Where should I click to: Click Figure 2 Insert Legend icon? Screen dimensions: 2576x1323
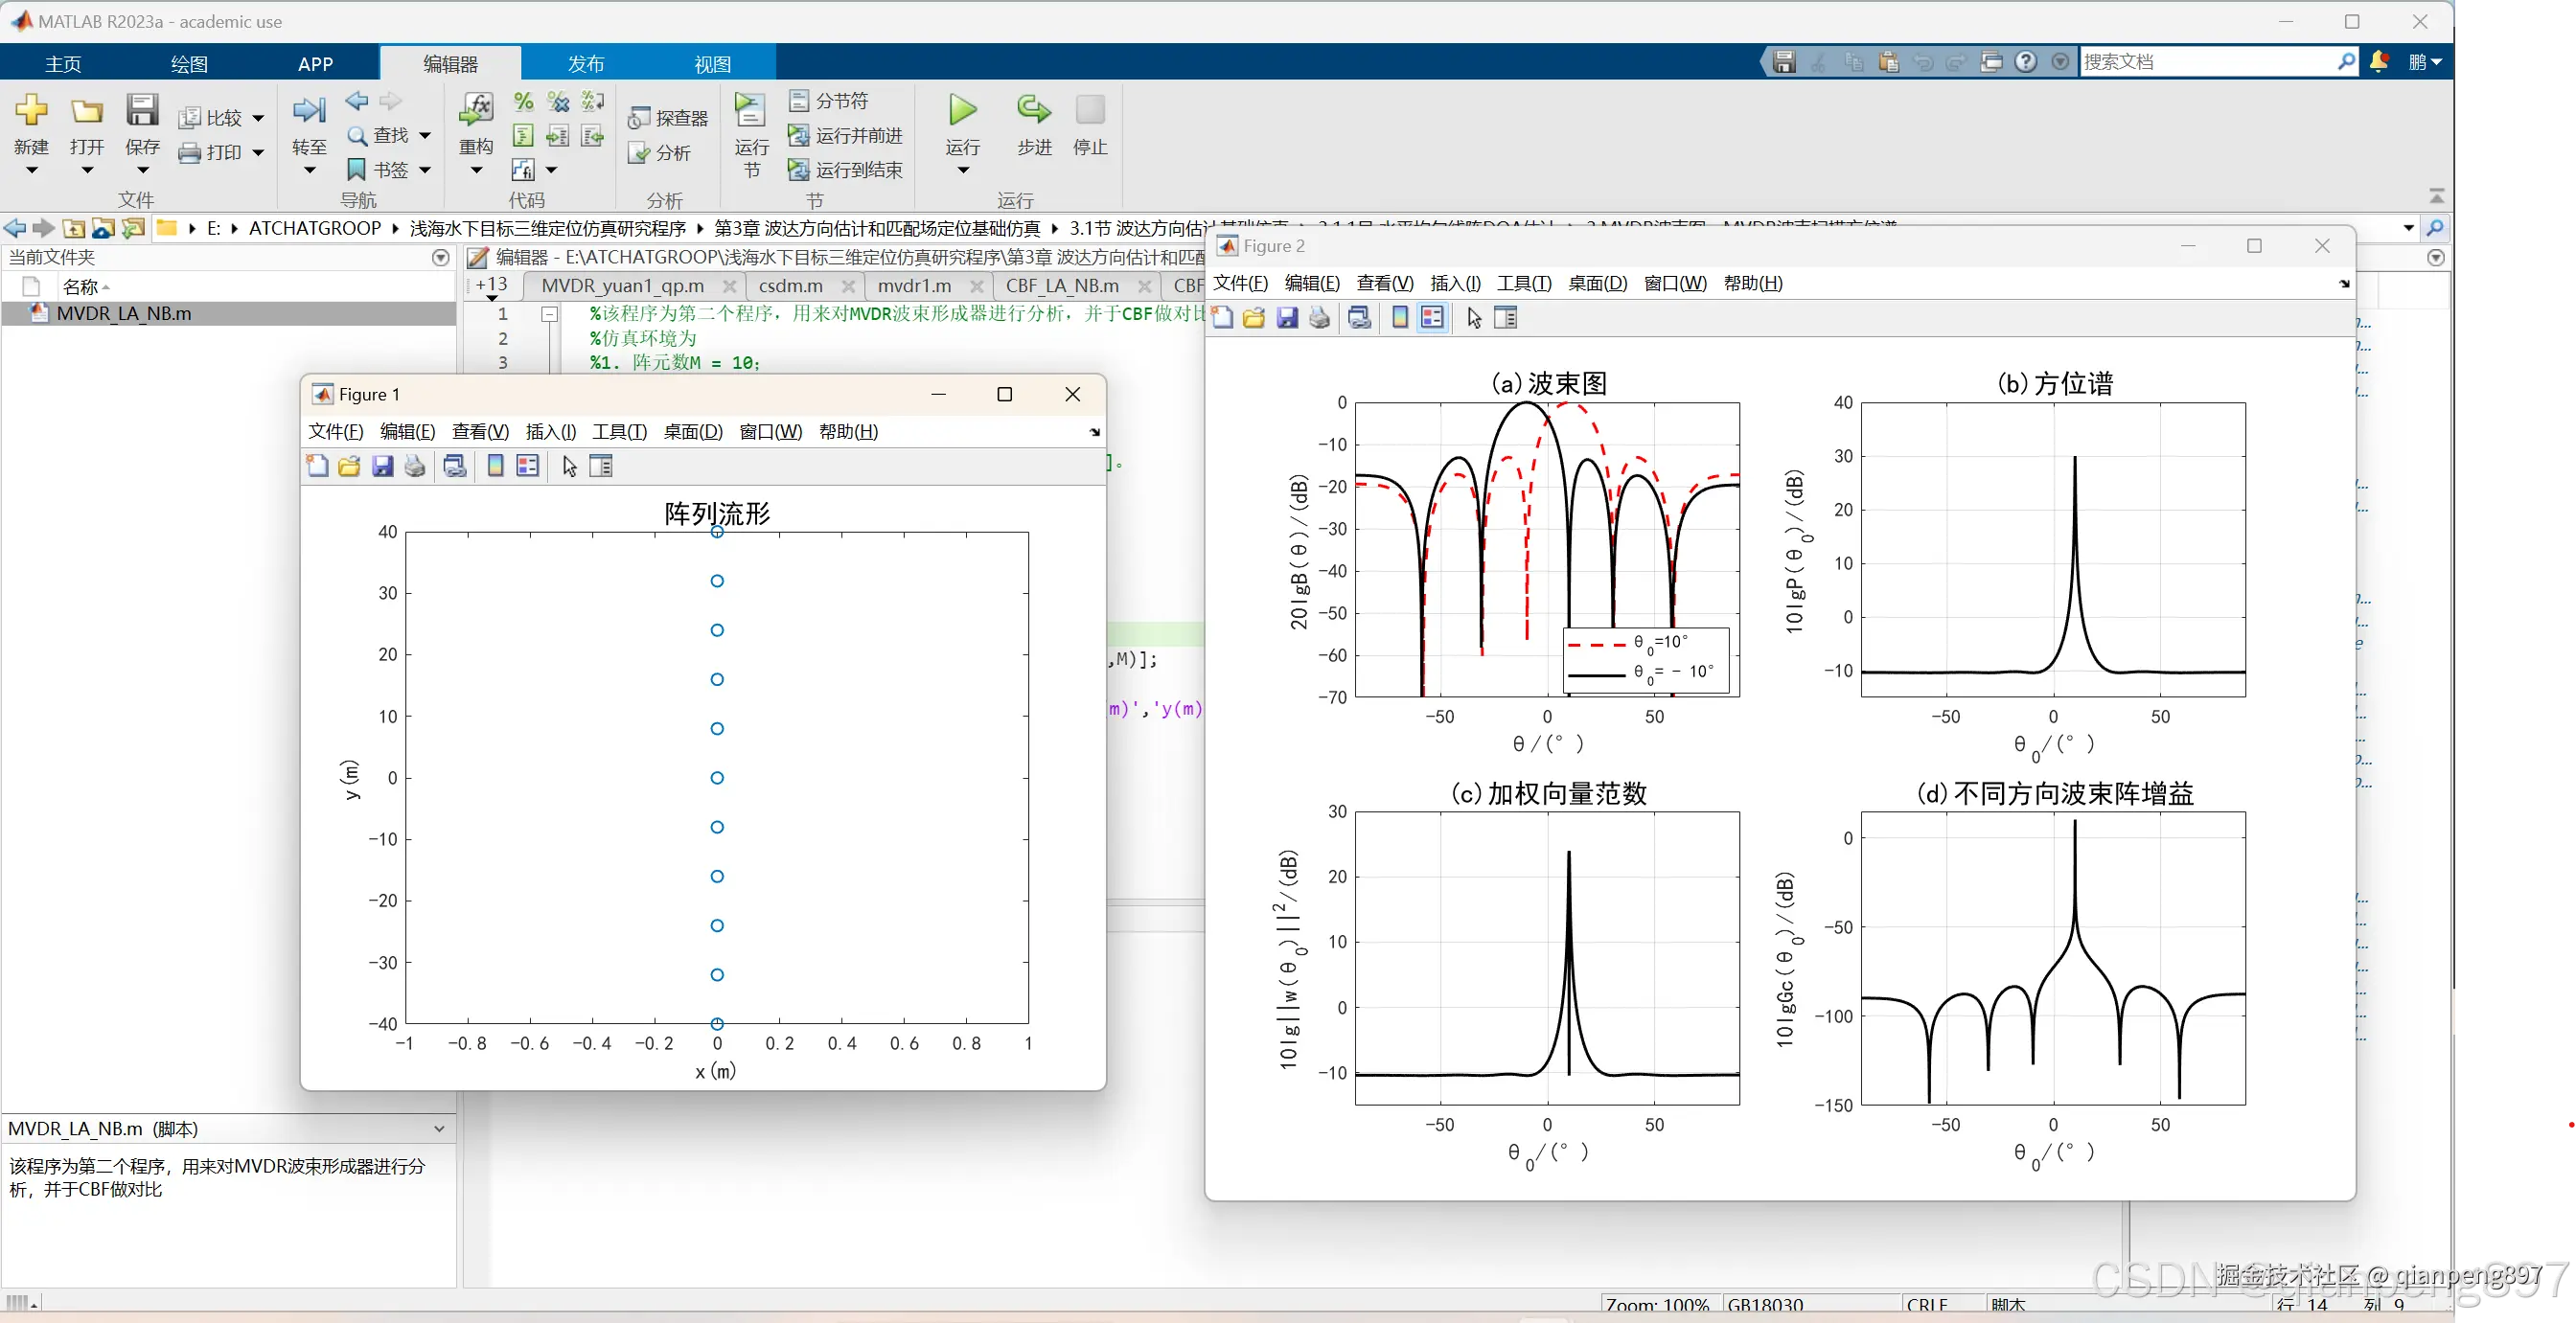(1432, 318)
